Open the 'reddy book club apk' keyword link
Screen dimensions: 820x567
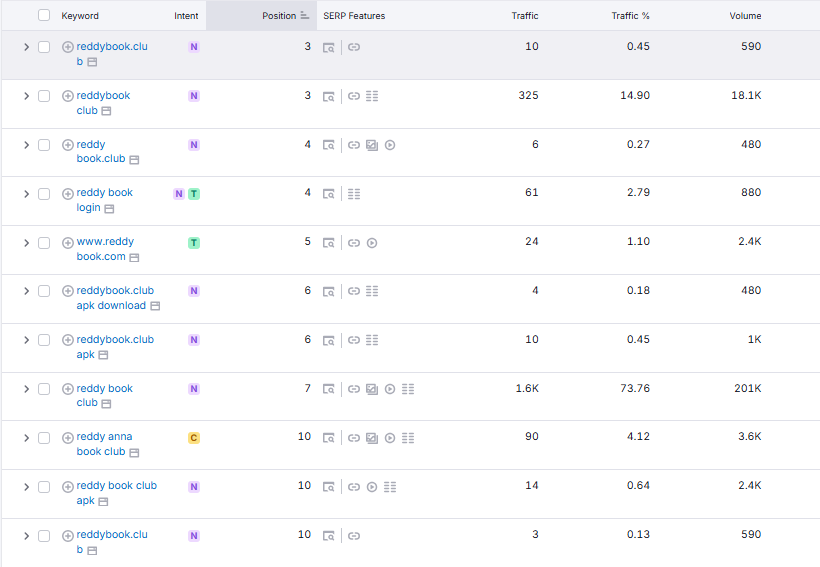coord(117,493)
